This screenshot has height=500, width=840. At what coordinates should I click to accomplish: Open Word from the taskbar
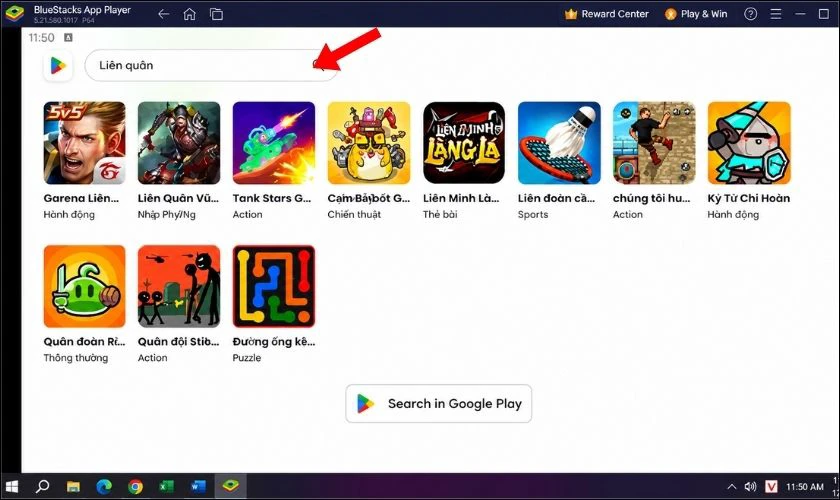click(198, 486)
